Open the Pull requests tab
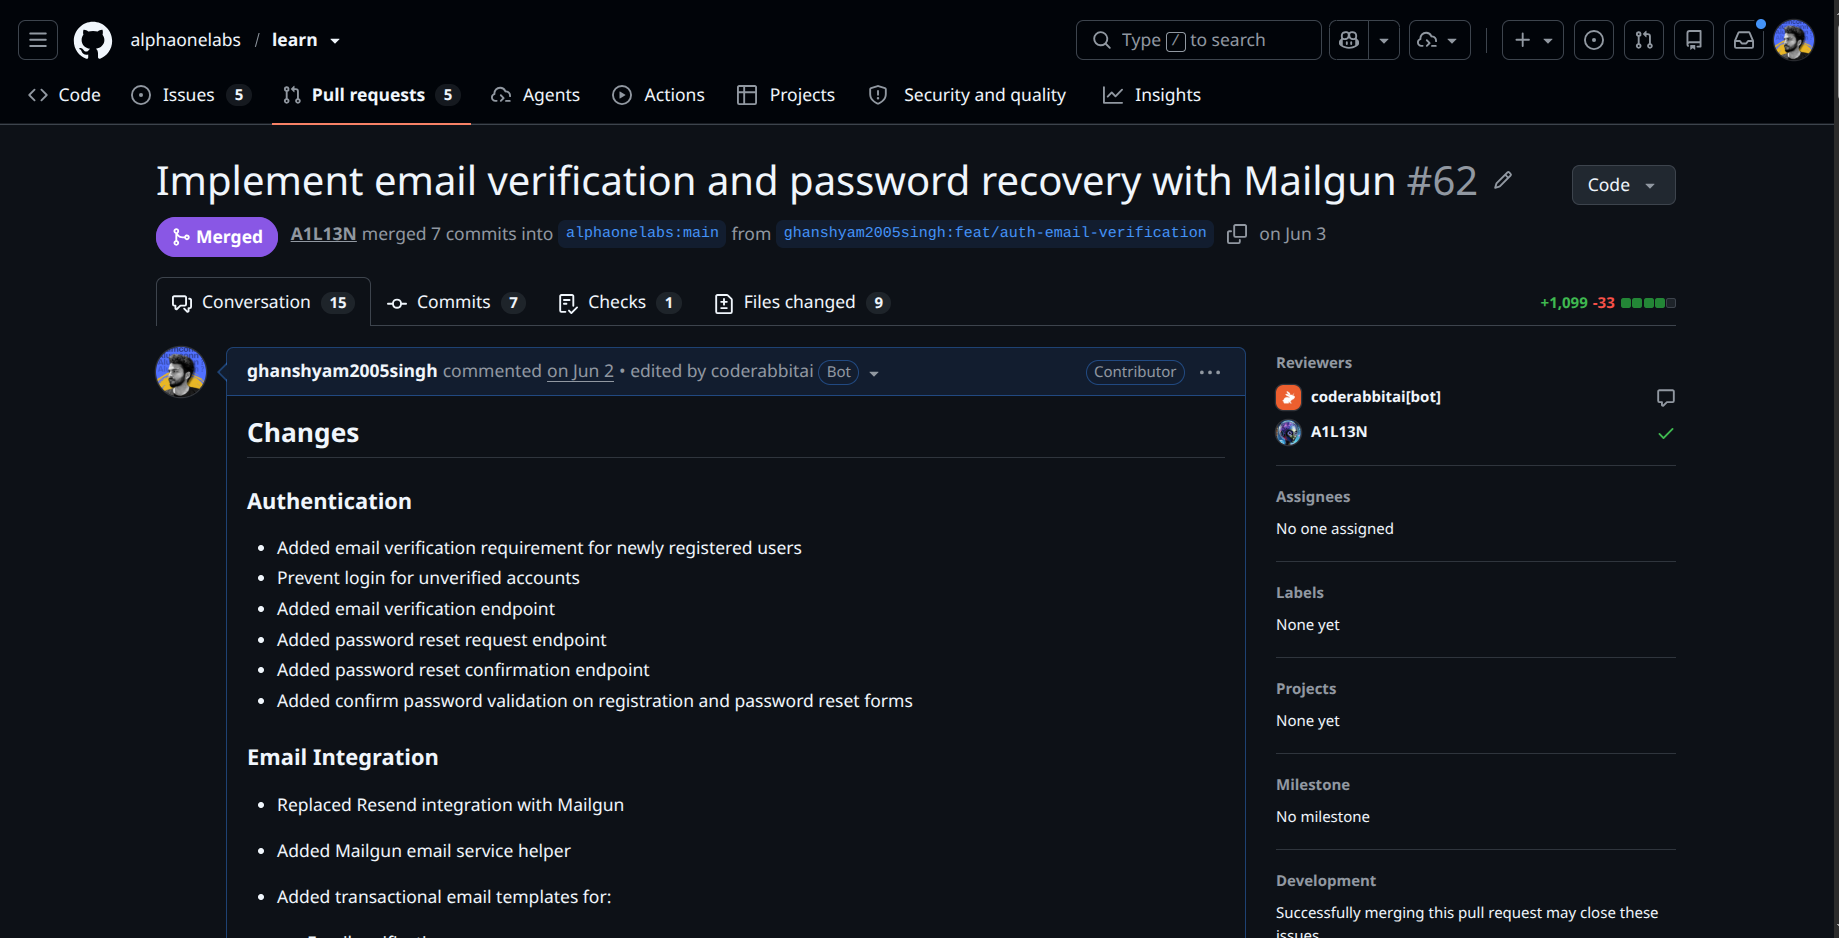The width and height of the screenshot is (1839, 938). (x=370, y=95)
